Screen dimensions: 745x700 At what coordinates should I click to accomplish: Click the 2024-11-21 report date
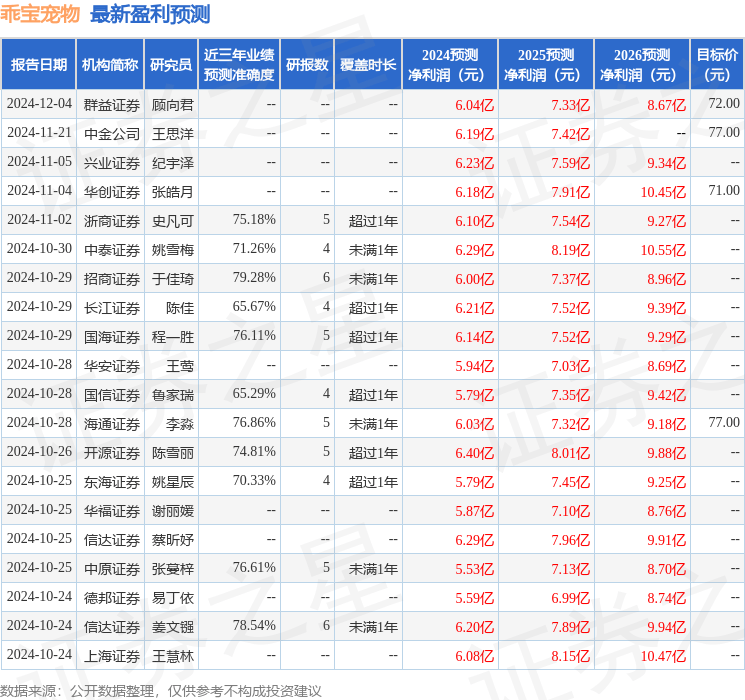point(39,132)
